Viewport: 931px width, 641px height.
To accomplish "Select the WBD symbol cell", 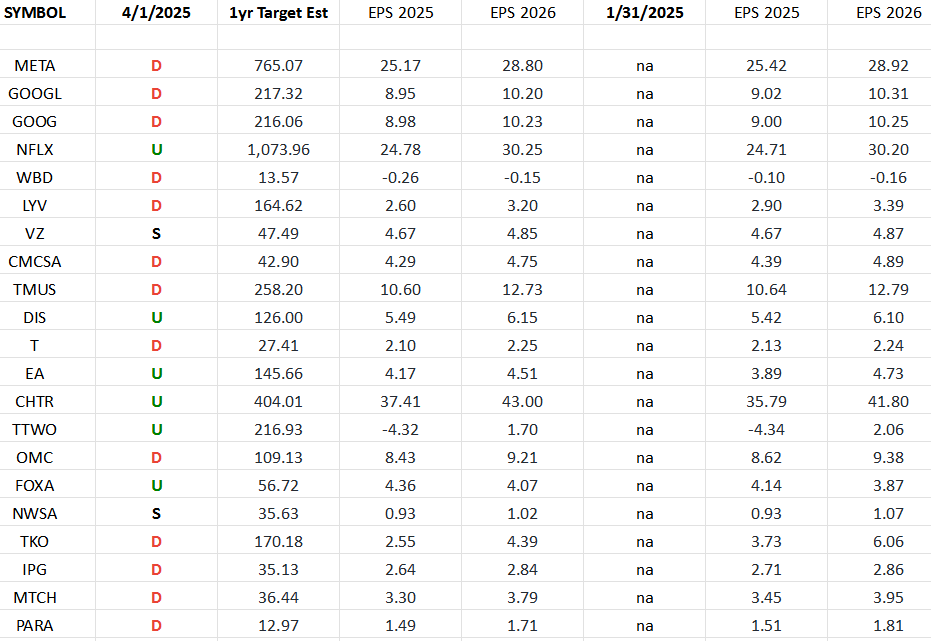I will coord(34,177).
